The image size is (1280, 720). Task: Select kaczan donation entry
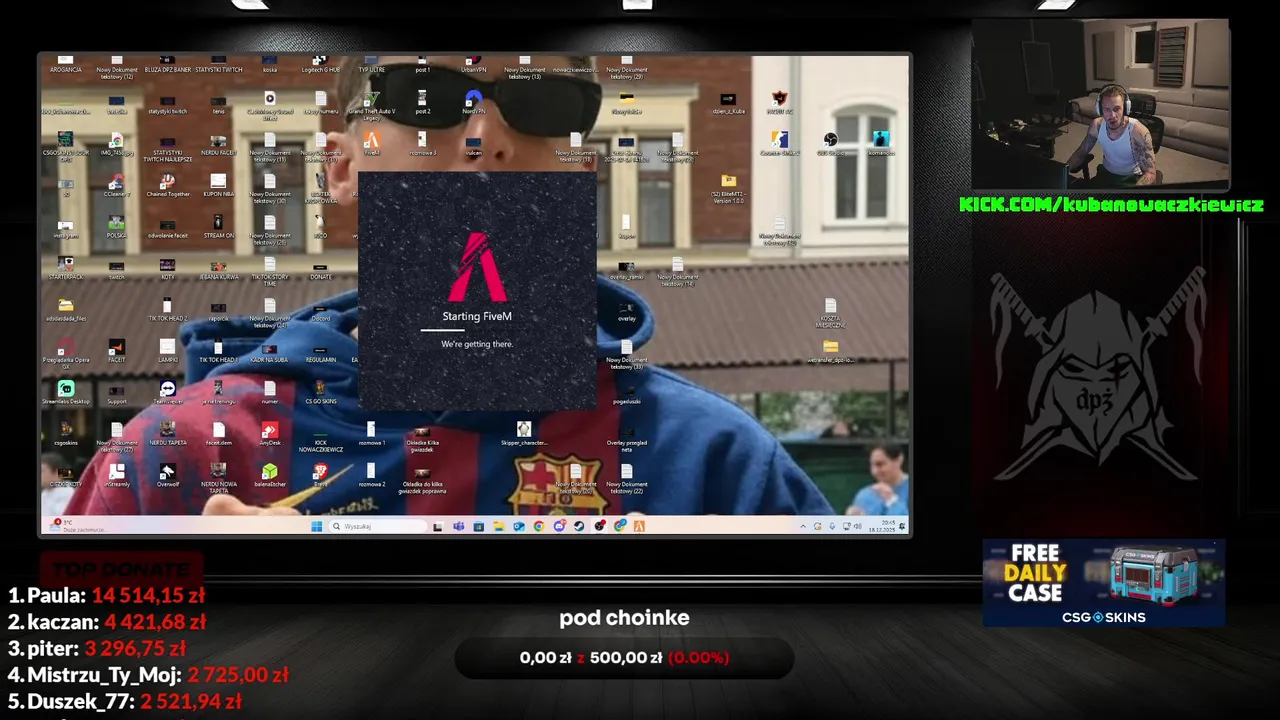106,622
